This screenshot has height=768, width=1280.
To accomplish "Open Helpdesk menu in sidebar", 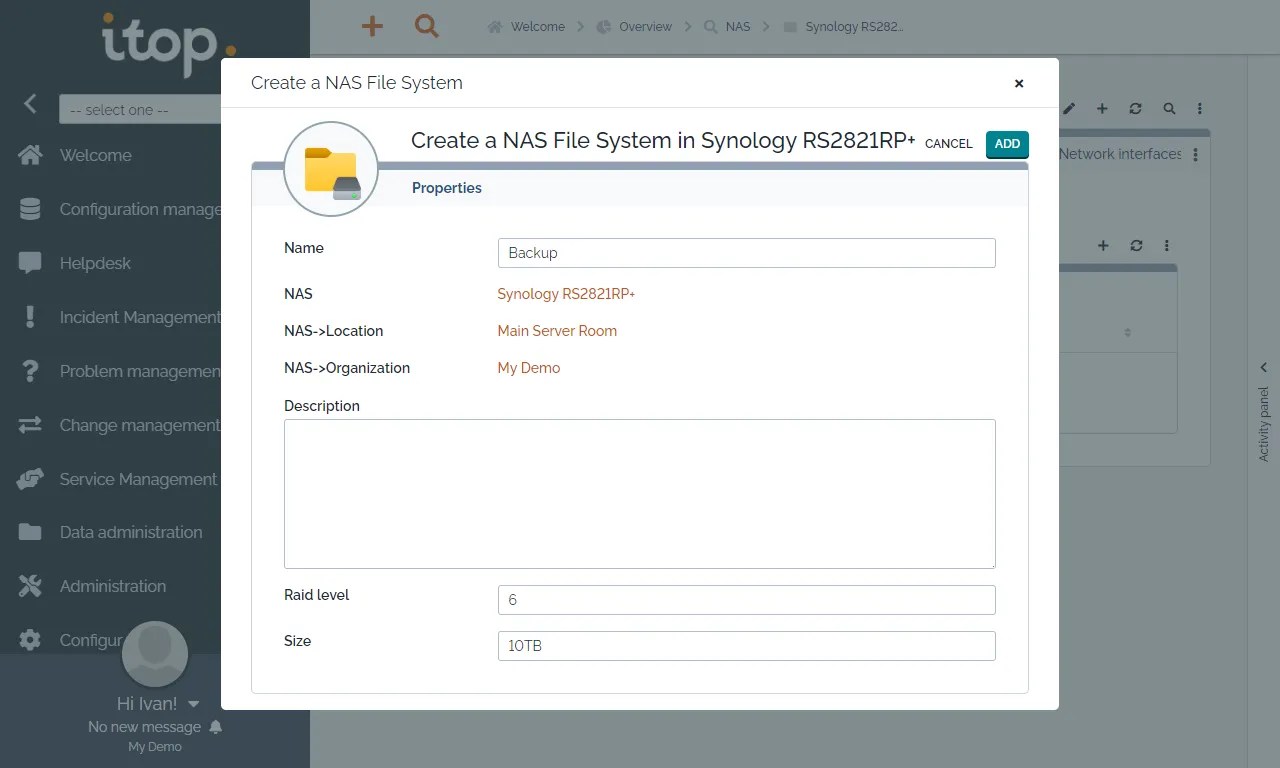I will point(95,263).
